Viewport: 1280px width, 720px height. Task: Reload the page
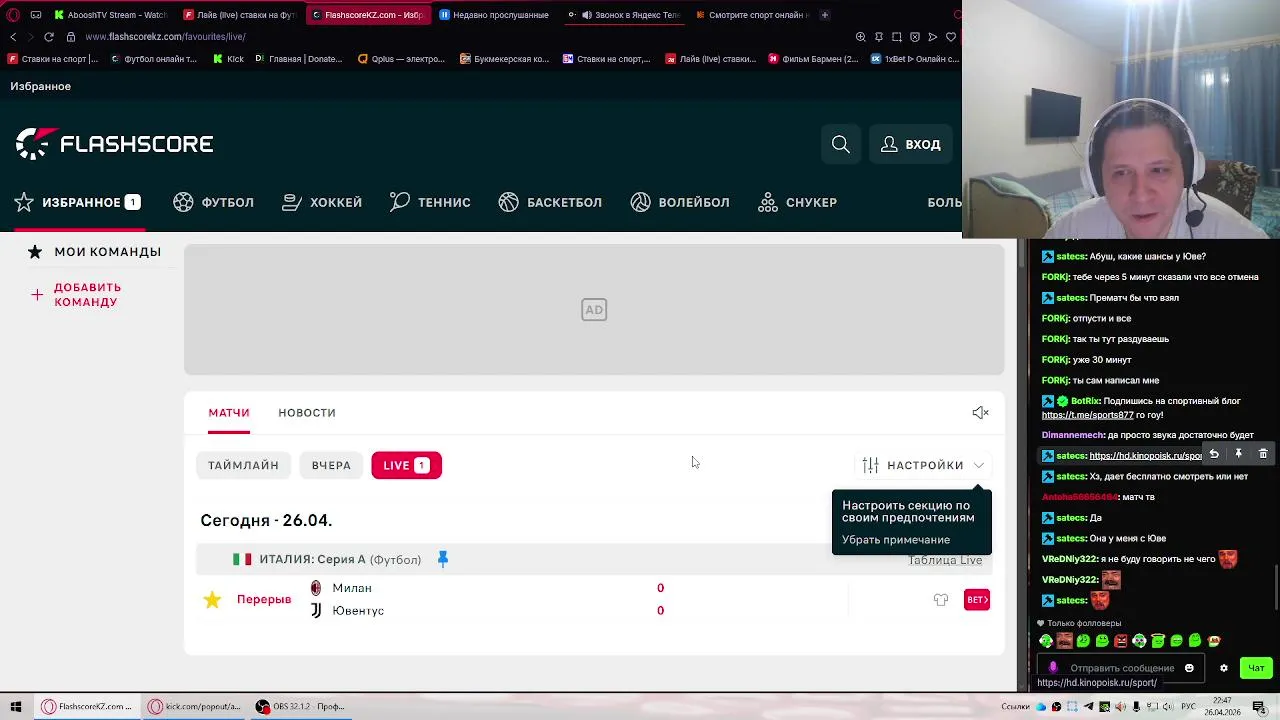point(48,37)
